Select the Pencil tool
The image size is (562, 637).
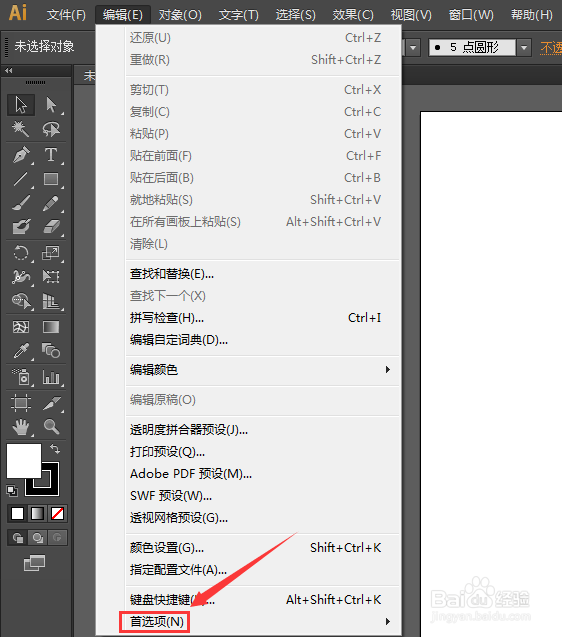[x=51, y=203]
